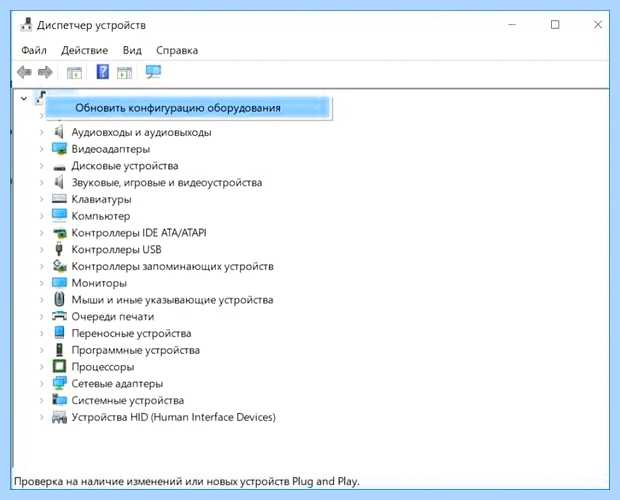This screenshot has width=620, height=500.
Task: Open the Действие menu
Action: tap(85, 51)
